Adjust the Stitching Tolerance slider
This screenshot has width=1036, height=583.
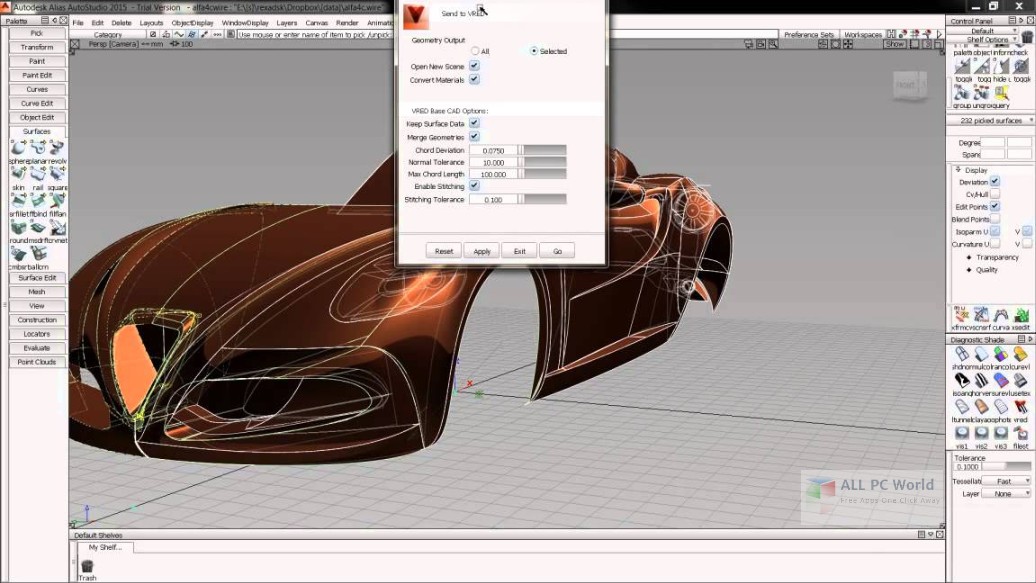(x=542, y=199)
